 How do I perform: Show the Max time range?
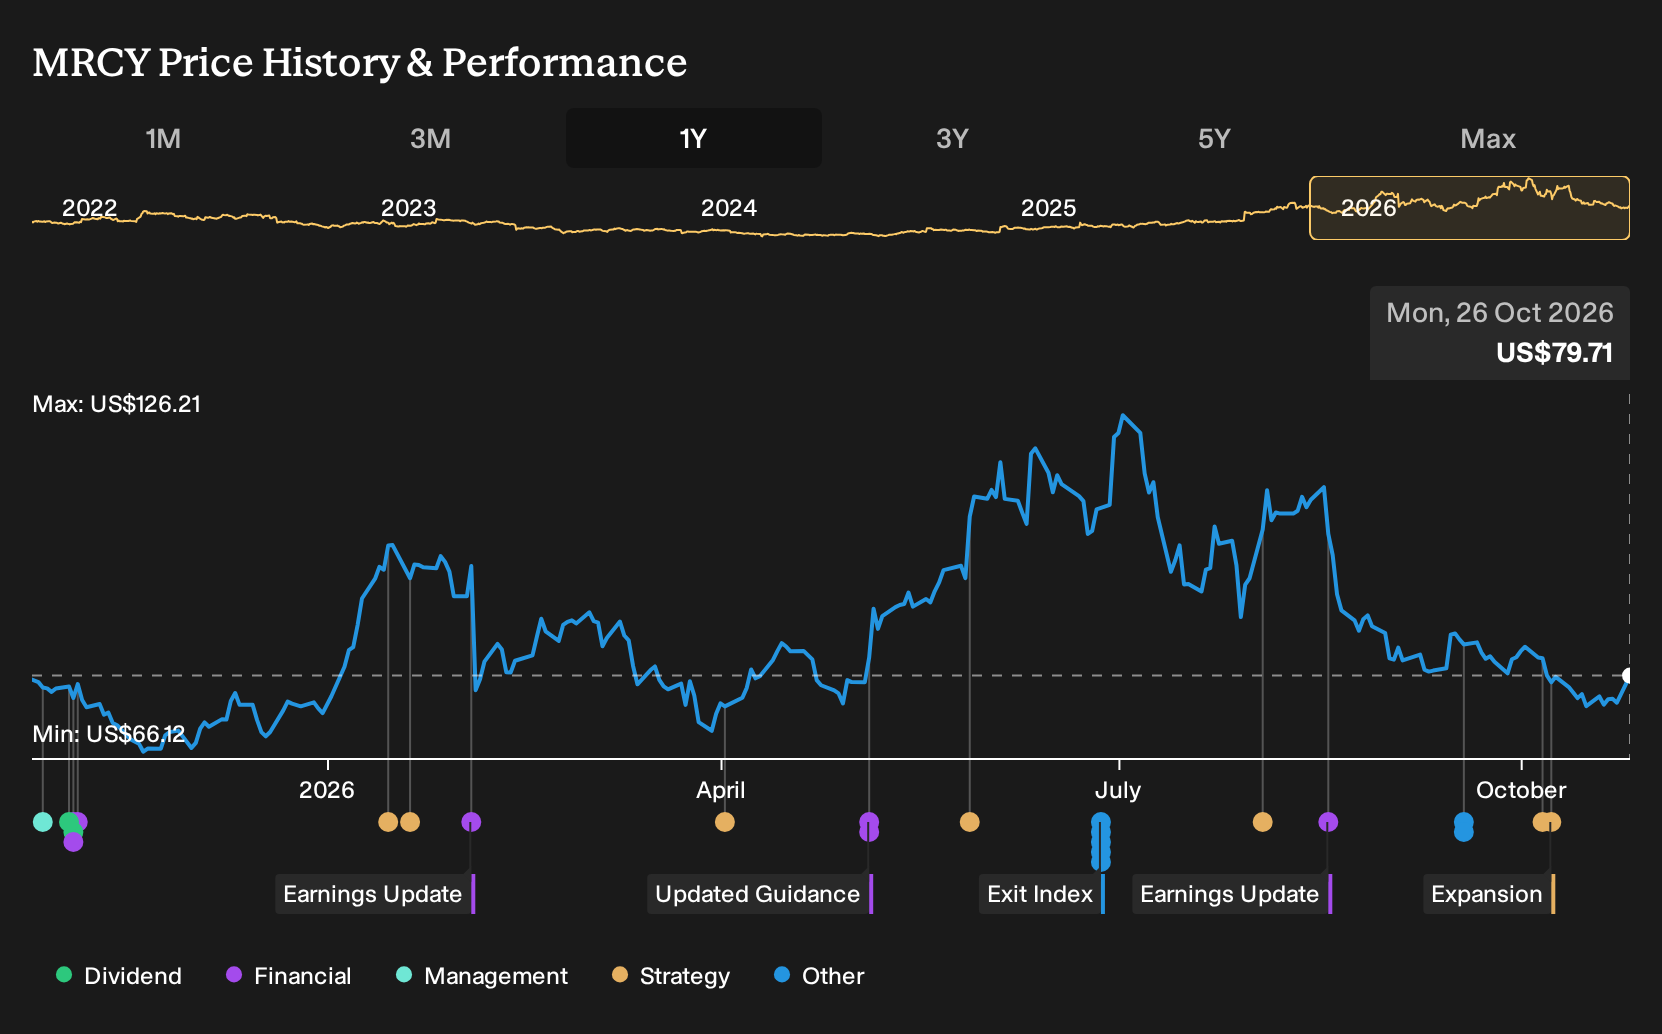pyautogui.click(x=1488, y=138)
